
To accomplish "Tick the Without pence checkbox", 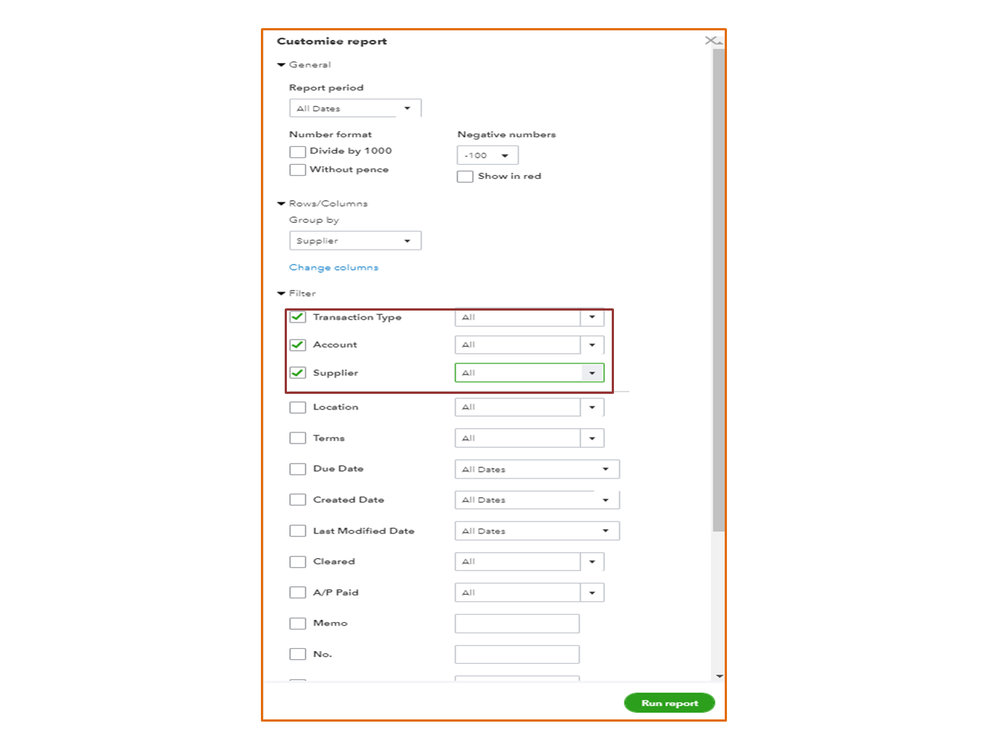I will [297, 170].
